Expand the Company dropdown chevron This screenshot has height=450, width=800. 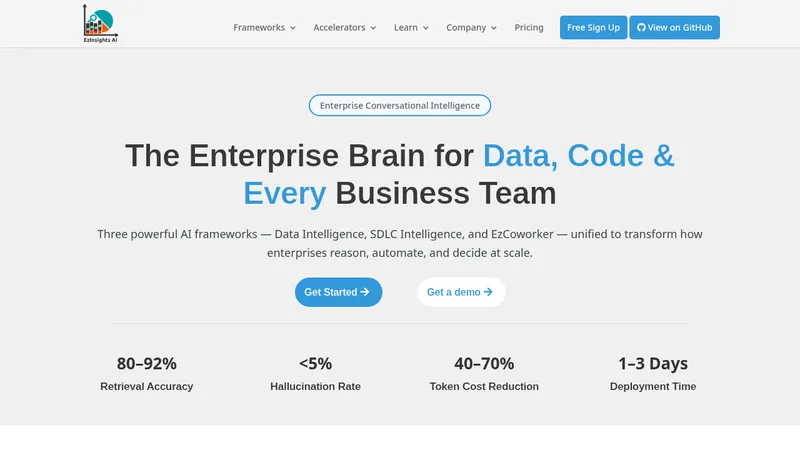tap(494, 28)
